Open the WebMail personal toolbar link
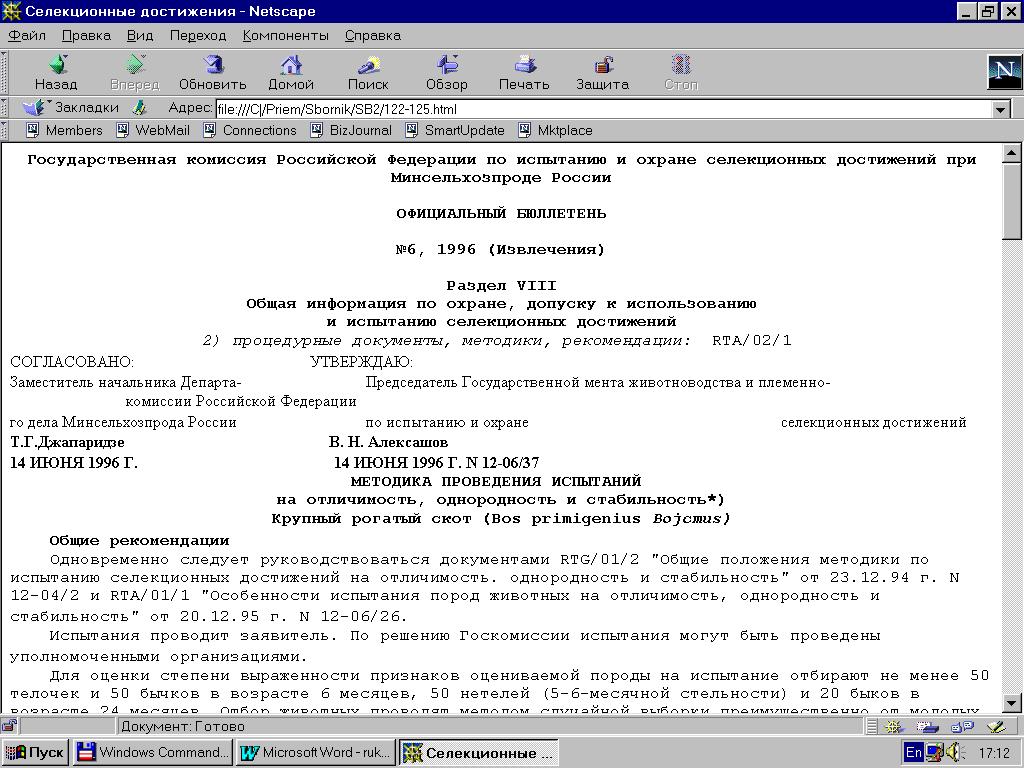The height and width of the screenshot is (768, 1024). point(153,130)
